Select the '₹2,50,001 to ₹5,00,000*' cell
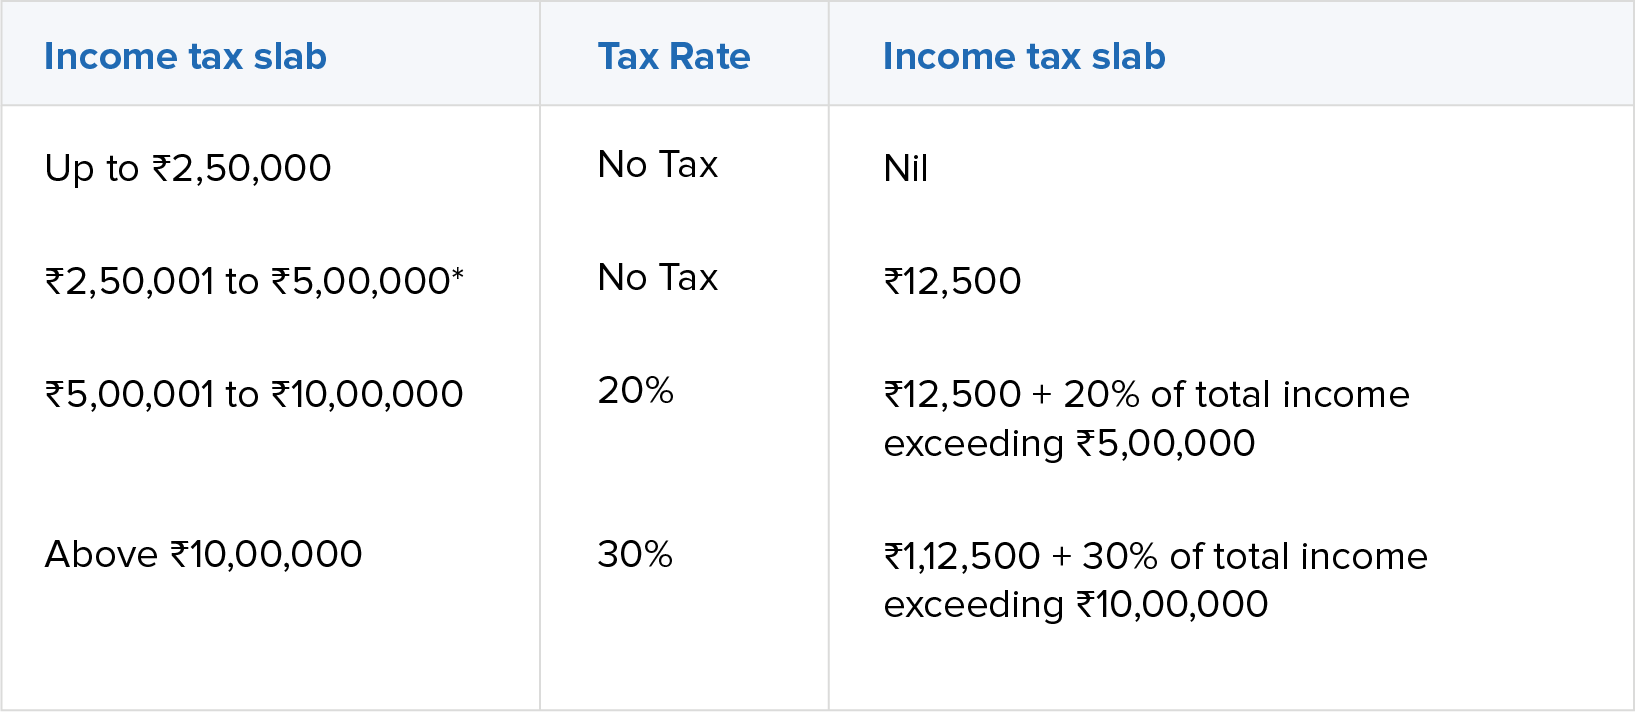This screenshot has width=1636, height=712. tap(254, 281)
